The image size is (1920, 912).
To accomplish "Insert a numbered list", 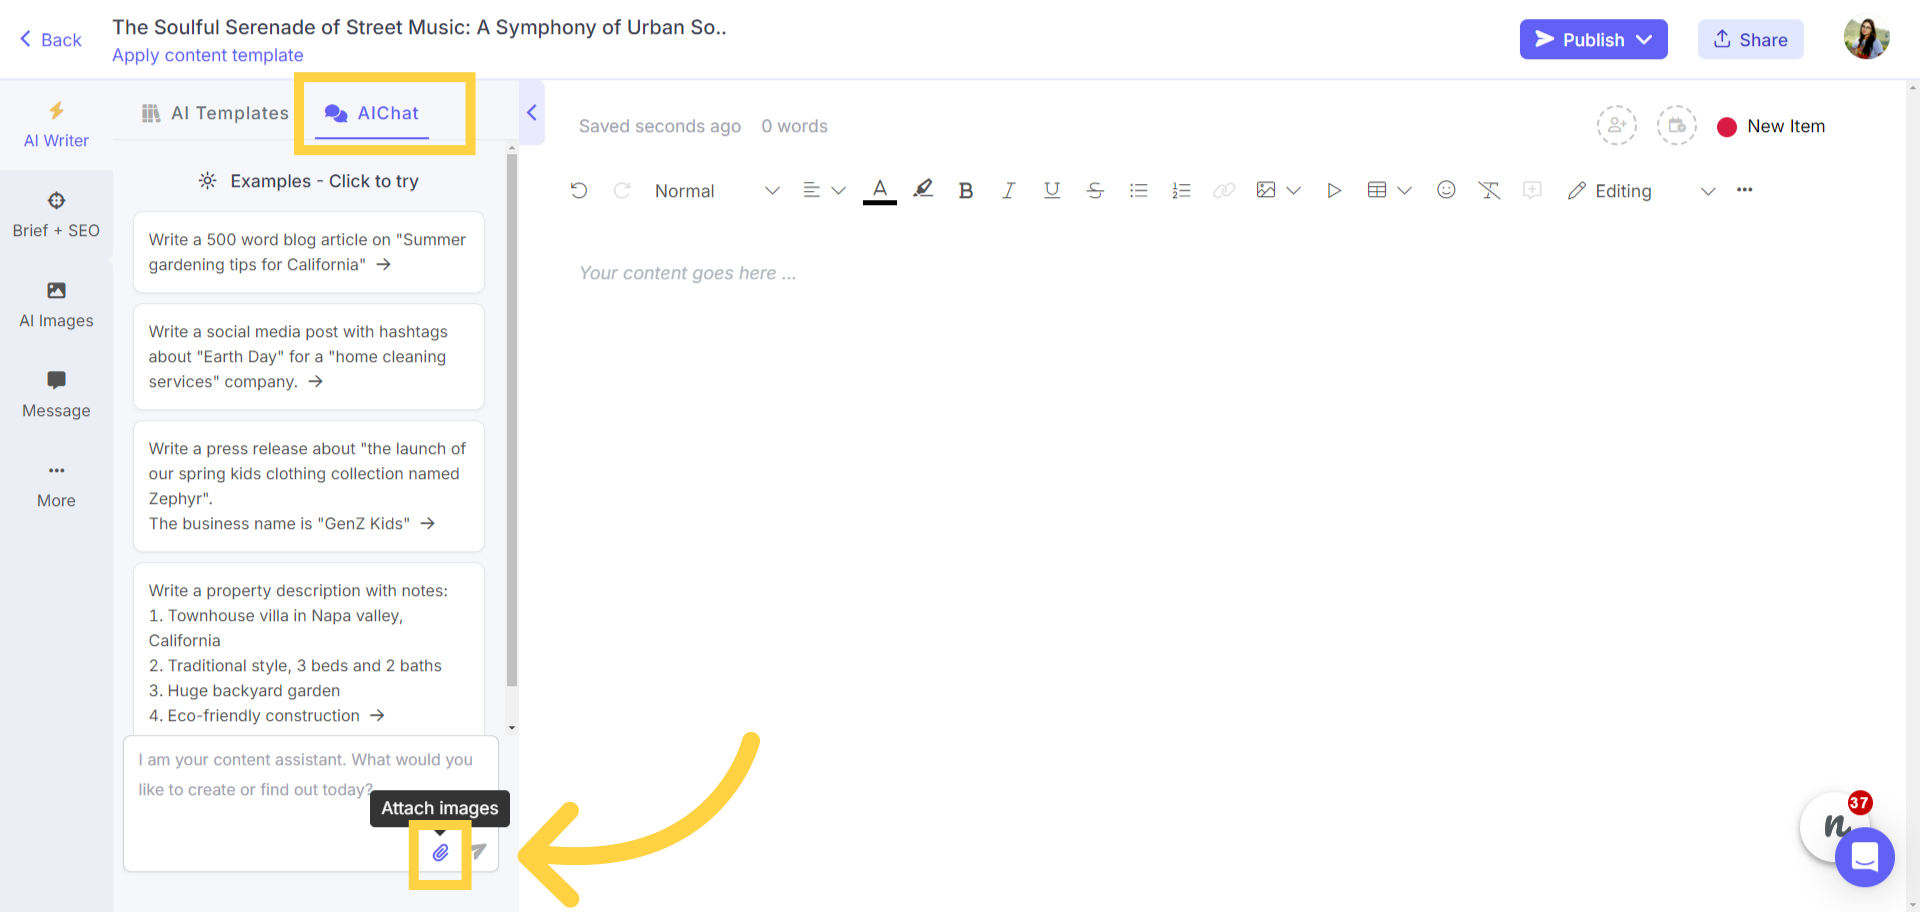I will tap(1181, 190).
